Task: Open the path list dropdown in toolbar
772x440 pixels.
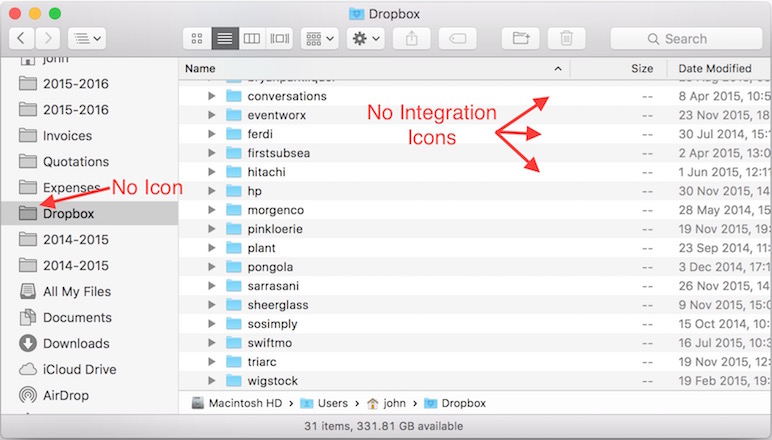Action: (87, 38)
